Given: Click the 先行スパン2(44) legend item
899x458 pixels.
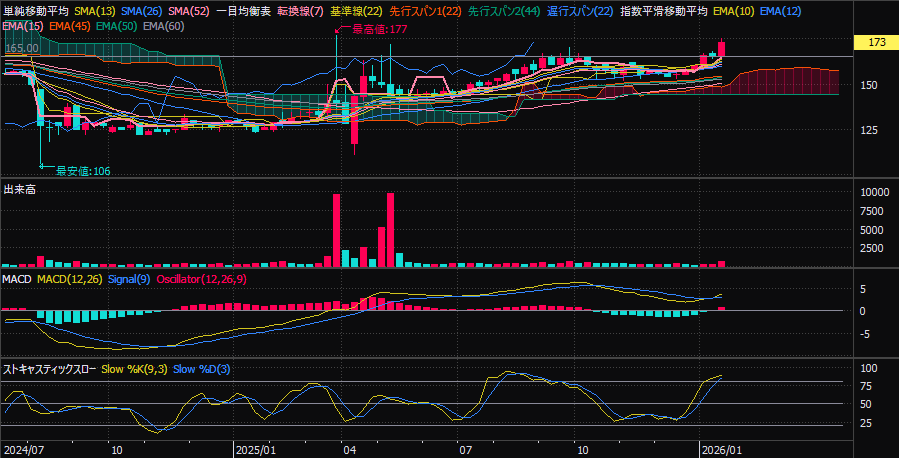Looking at the screenshot, I should (504, 11).
